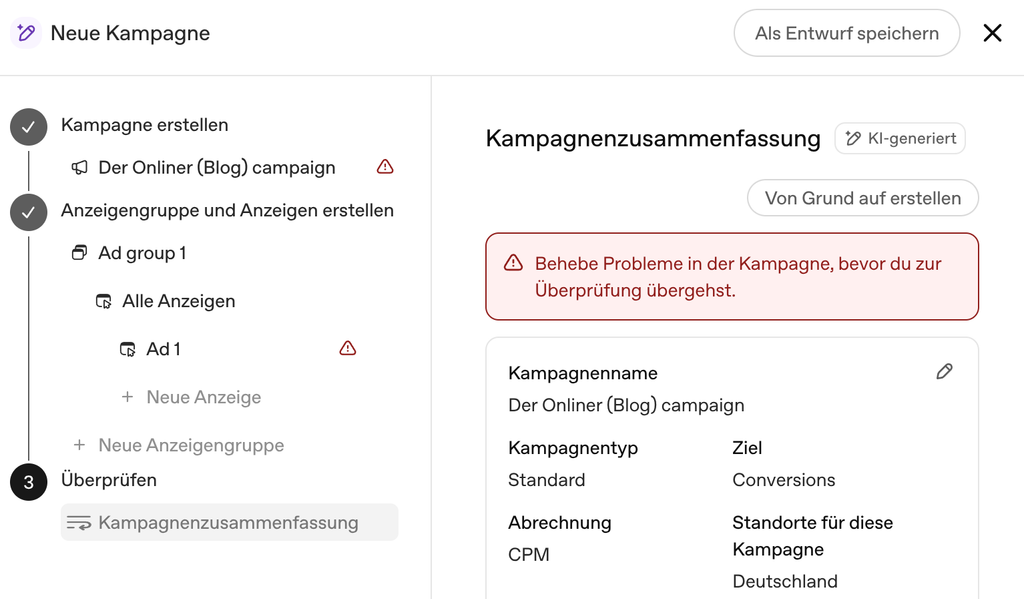Image resolution: width=1024 pixels, height=599 pixels.
Task: Click the warning icon beside Ad 1
Action: coord(348,348)
